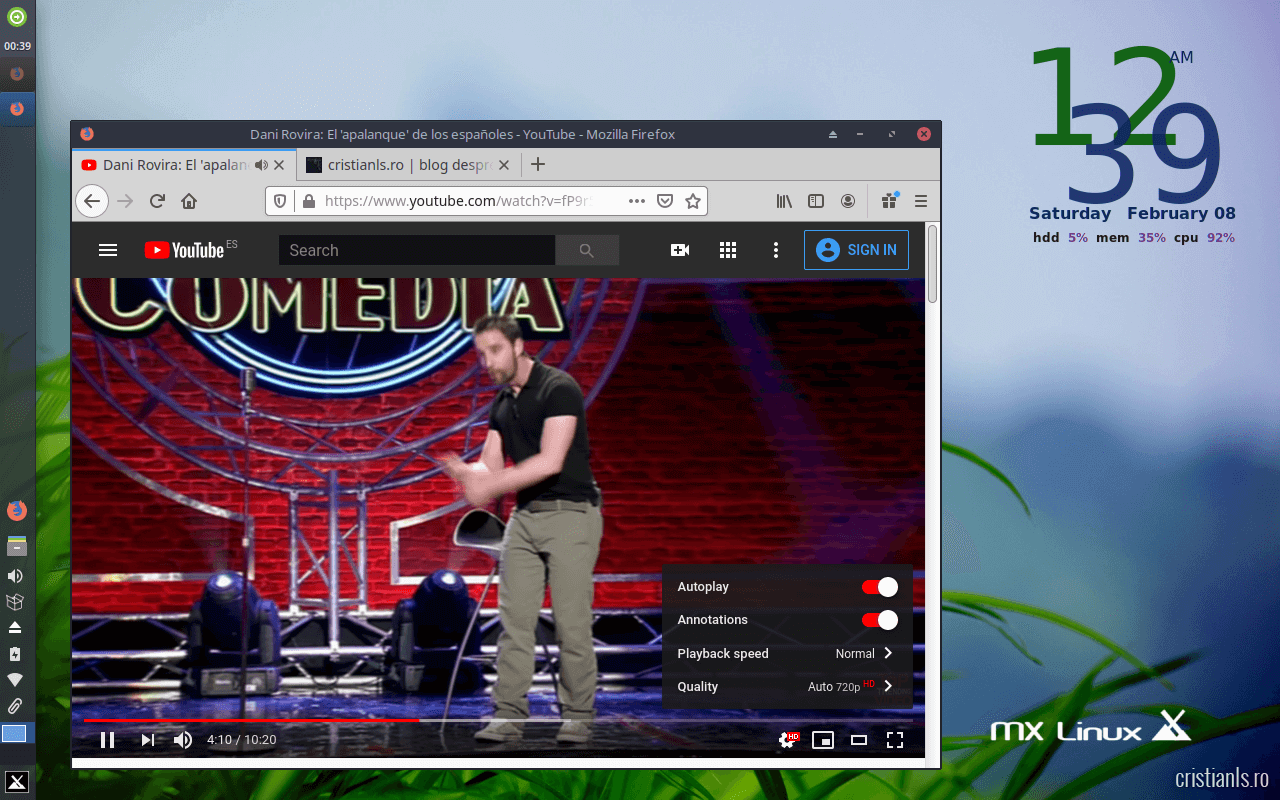Open a new browser tab
Screen dimensions: 1280x800
pos(538,164)
